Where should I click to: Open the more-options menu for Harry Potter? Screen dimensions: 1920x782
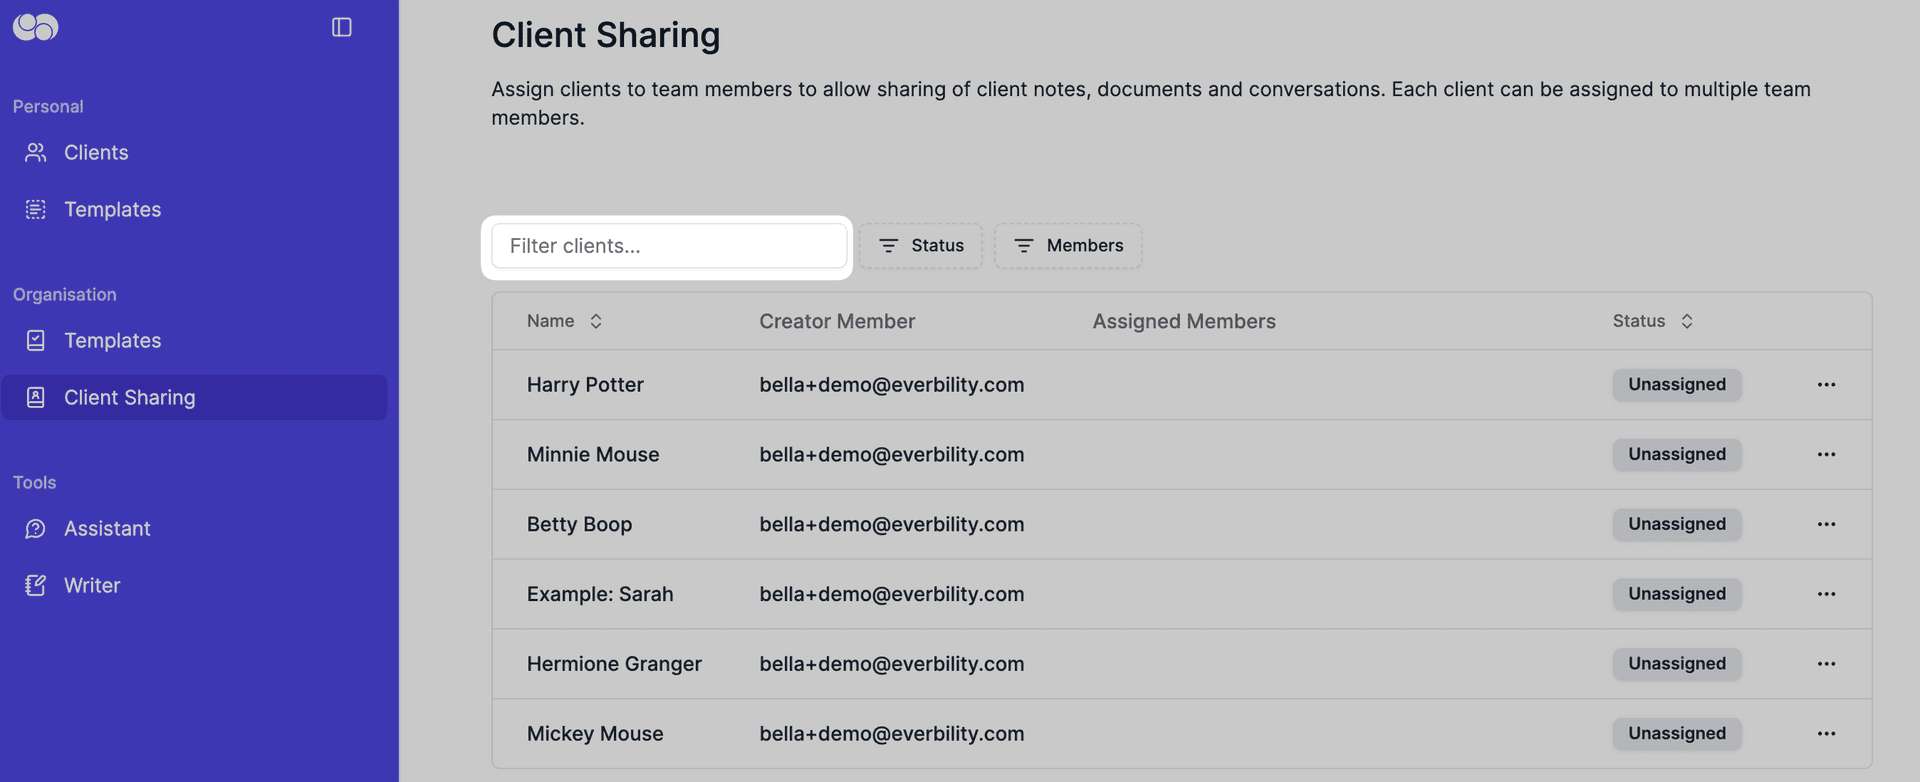pyautogui.click(x=1826, y=385)
